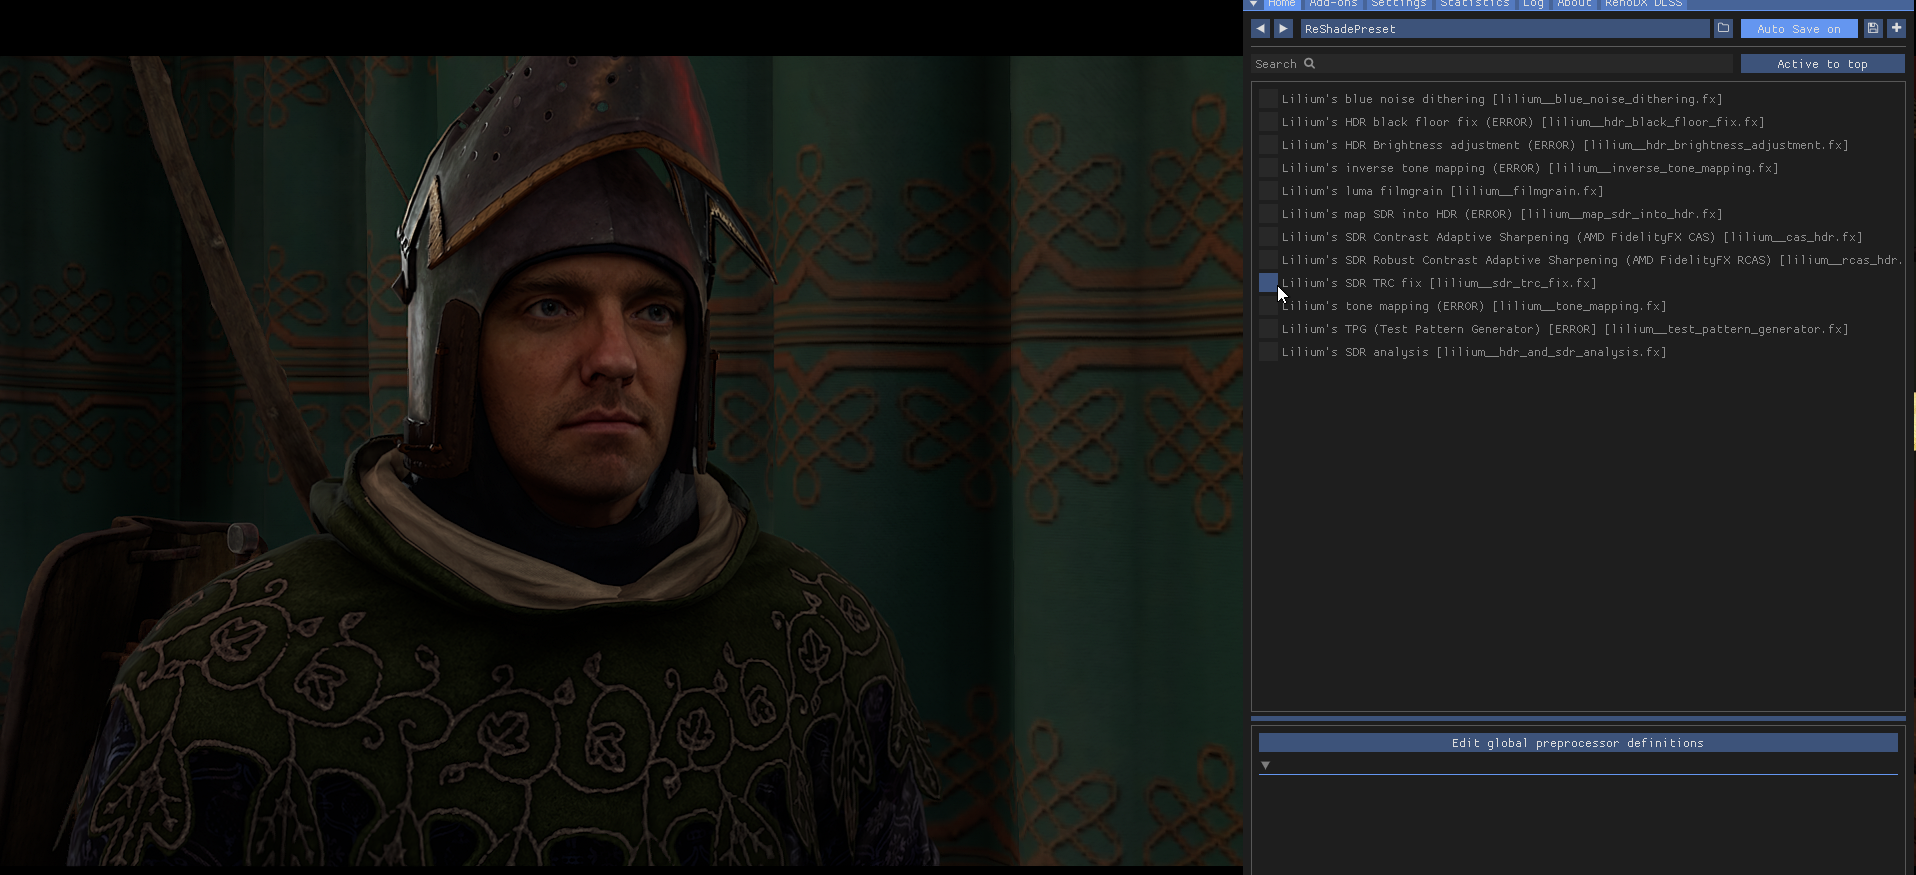Open the Settings tab
Viewport: 1916px width, 875px height.
click(1398, 4)
